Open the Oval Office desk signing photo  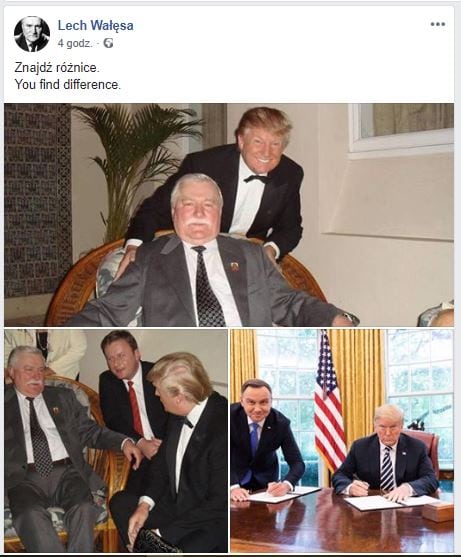pyautogui.click(x=342, y=440)
